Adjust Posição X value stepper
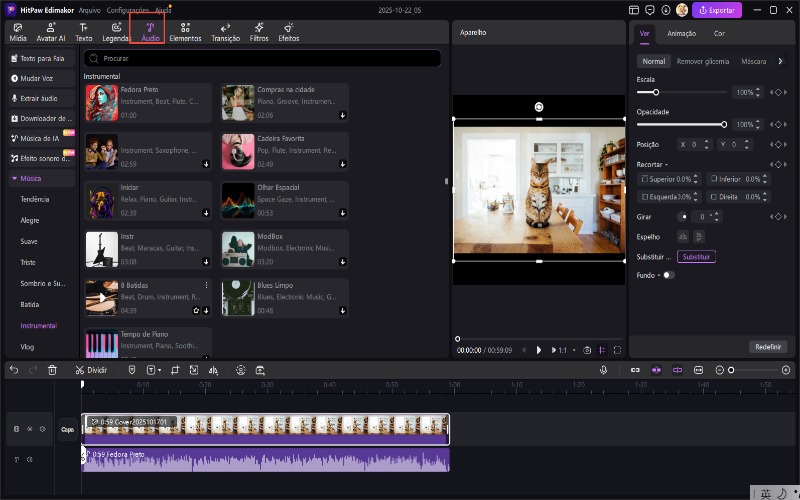The height and width of the screenshot is (500, 800). click(707, 144)
